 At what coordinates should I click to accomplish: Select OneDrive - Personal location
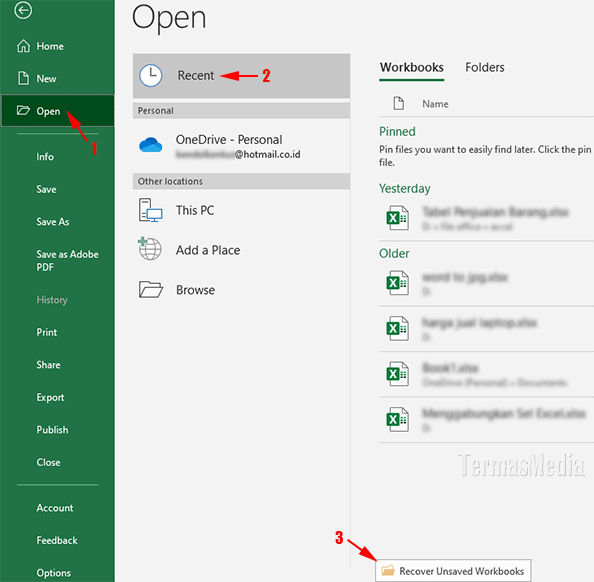(x=241, y=146)
